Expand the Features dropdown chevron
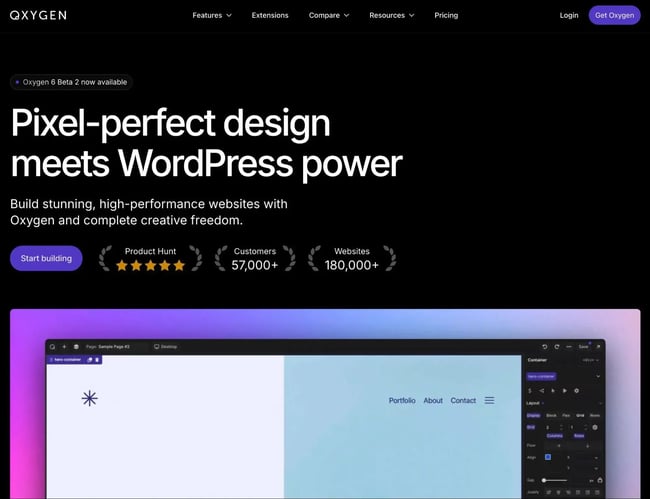 point(229,15)
